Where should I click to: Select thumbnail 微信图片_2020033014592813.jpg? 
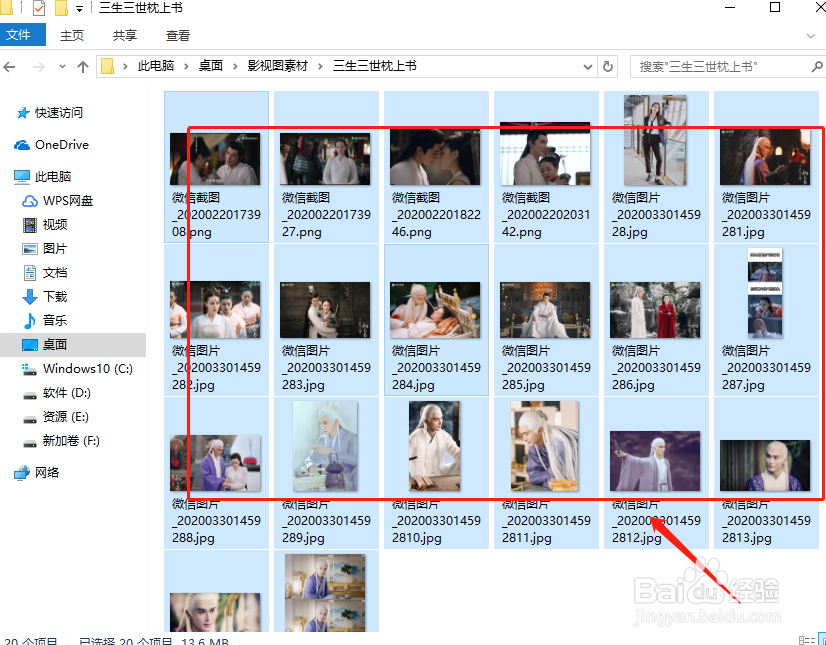tap(765, 466)
